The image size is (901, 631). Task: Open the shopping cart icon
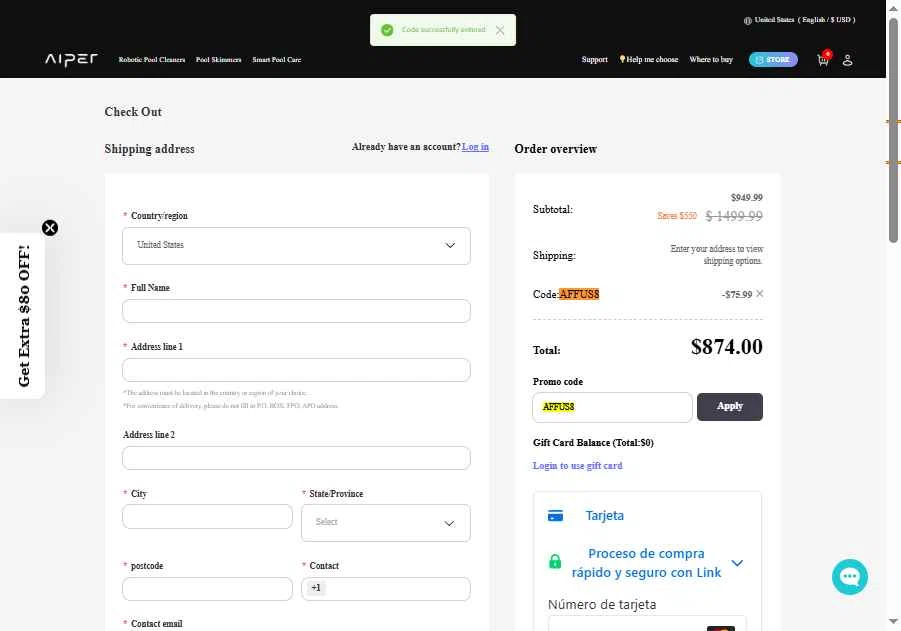823,60
